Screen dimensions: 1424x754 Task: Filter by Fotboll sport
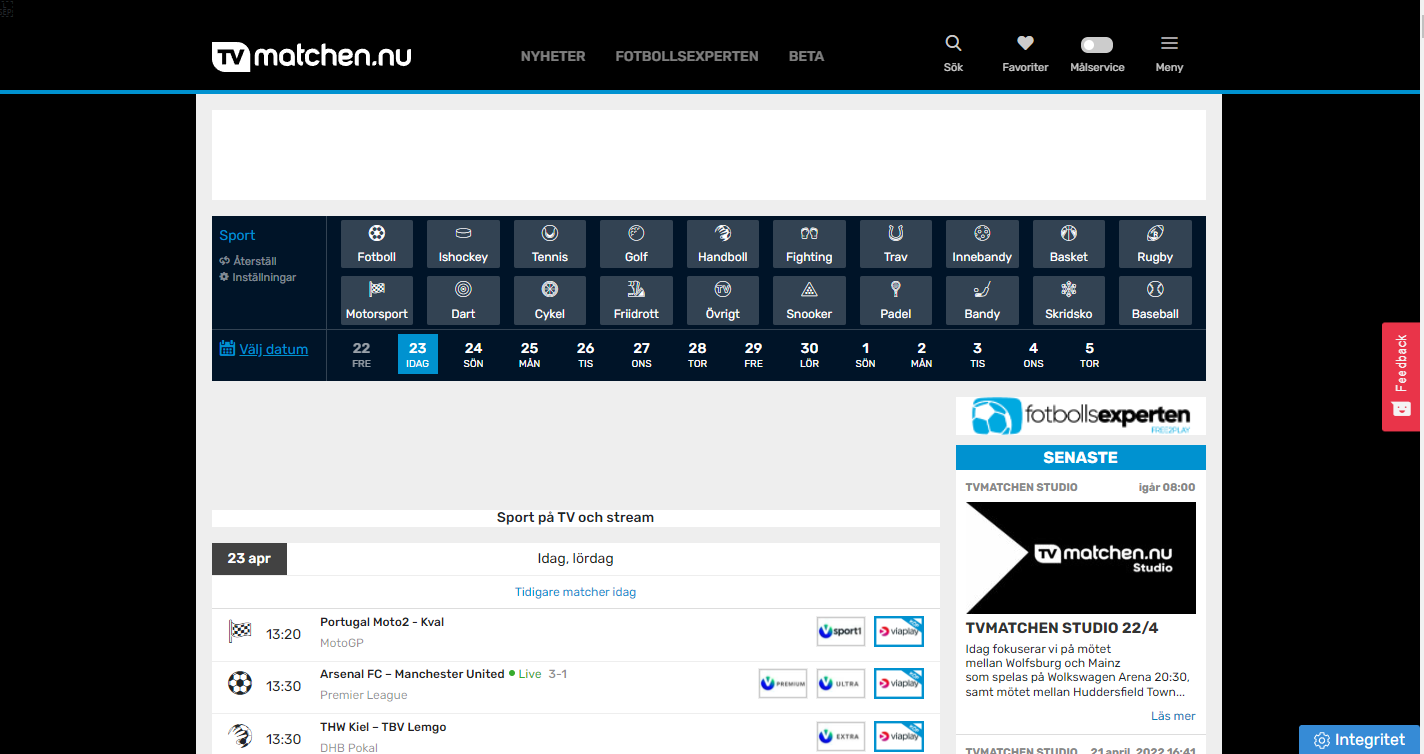pos(377,244)
